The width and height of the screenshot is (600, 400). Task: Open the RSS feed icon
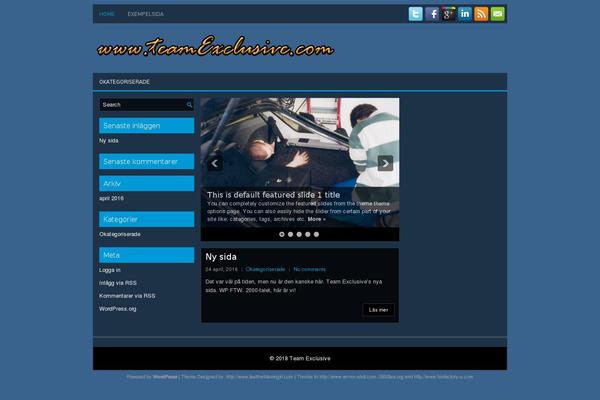pos(481,14)
